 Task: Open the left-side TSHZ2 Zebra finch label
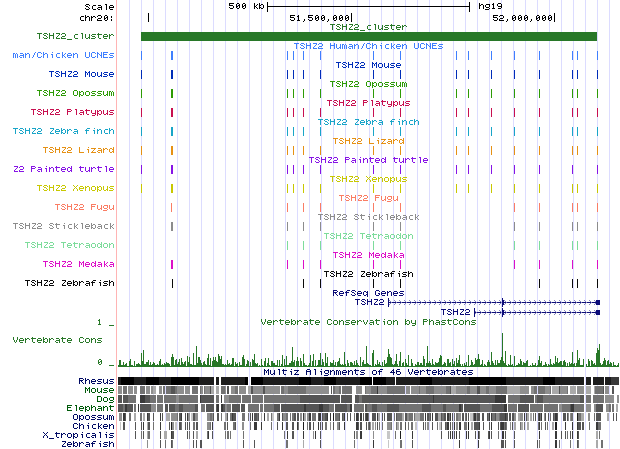pos(64,131)
